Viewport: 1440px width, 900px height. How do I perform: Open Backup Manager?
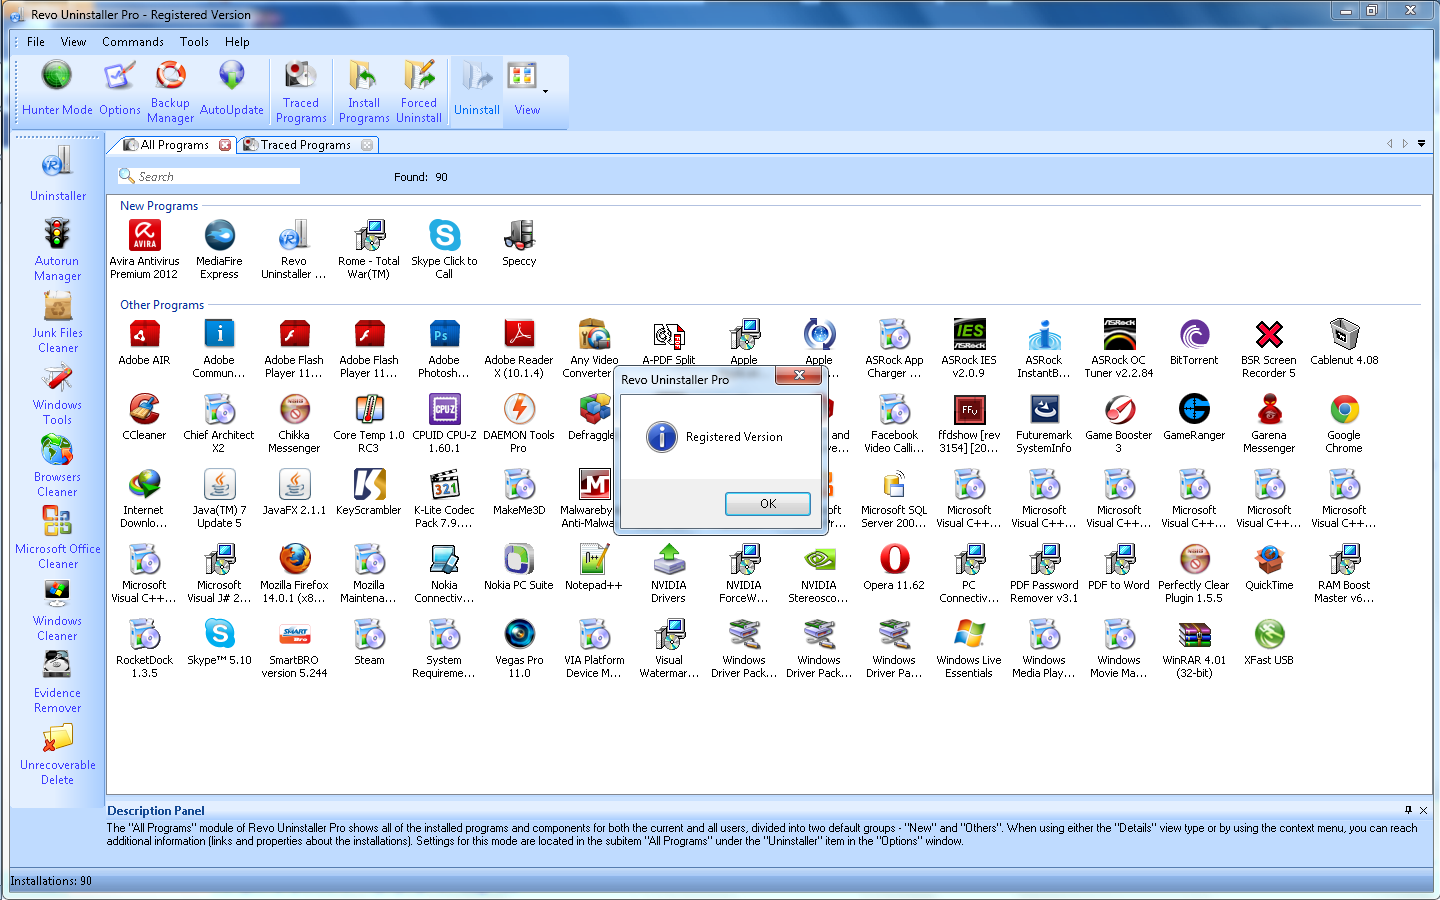pyautogui.click(x=171, y=91)
